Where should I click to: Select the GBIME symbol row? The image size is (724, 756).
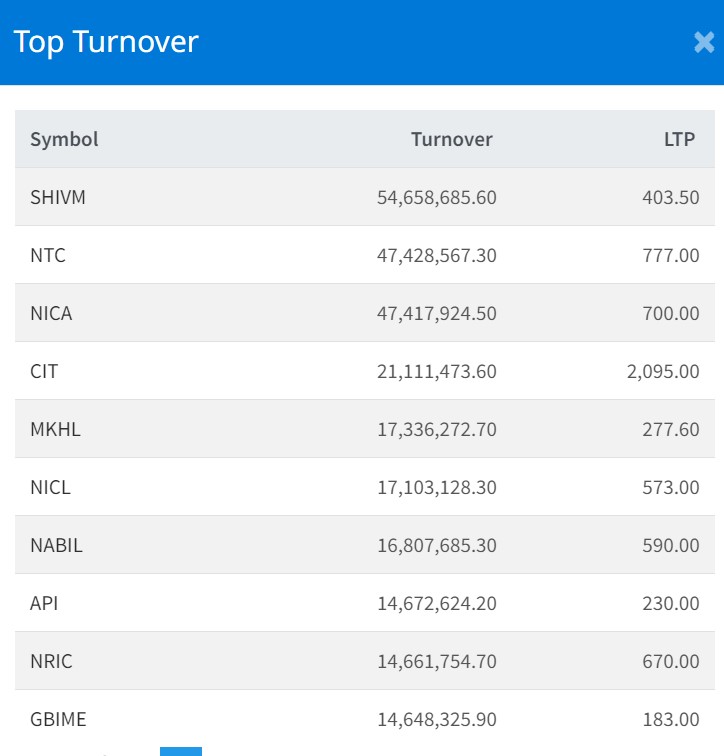pos(58,719)
